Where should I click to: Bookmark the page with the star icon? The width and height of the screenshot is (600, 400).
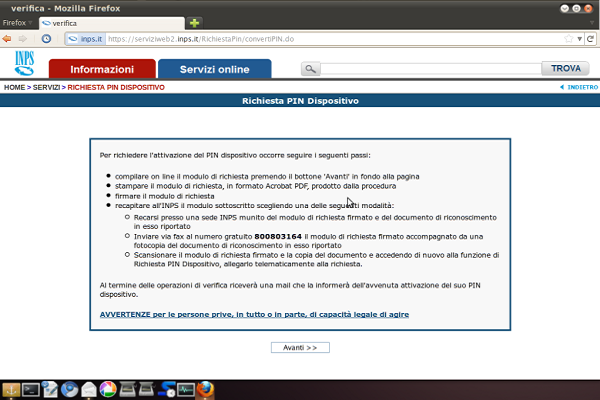pos(569,39)
